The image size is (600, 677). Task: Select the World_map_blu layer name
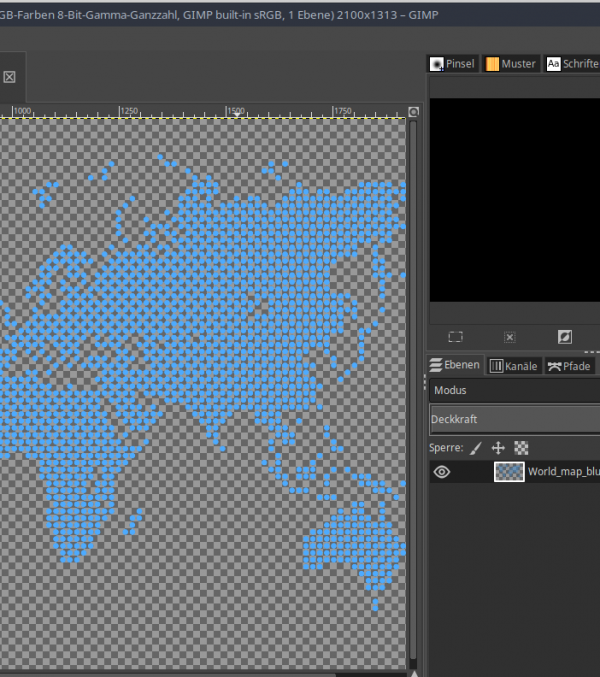563,471
